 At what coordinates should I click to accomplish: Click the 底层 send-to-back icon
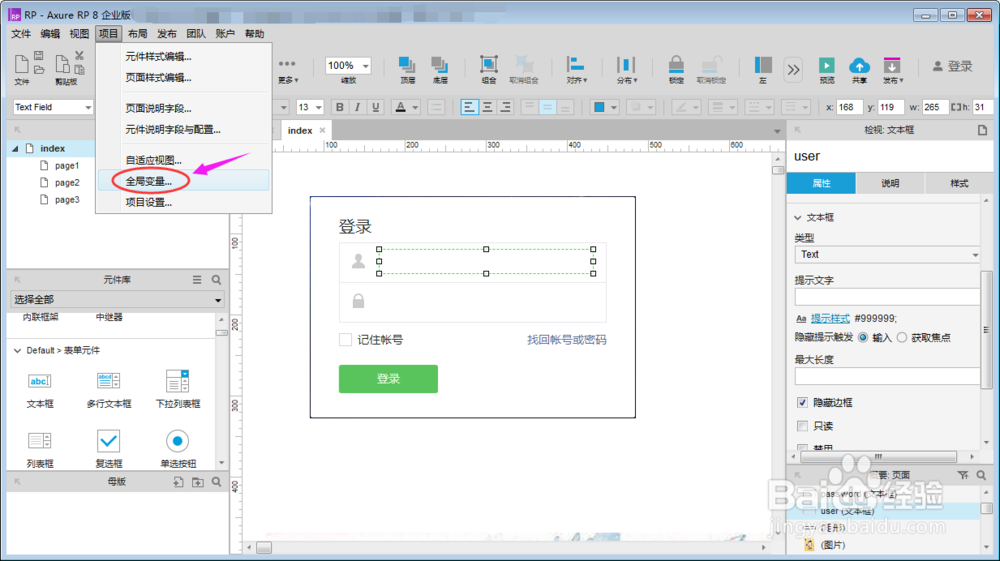click(439, 64)
